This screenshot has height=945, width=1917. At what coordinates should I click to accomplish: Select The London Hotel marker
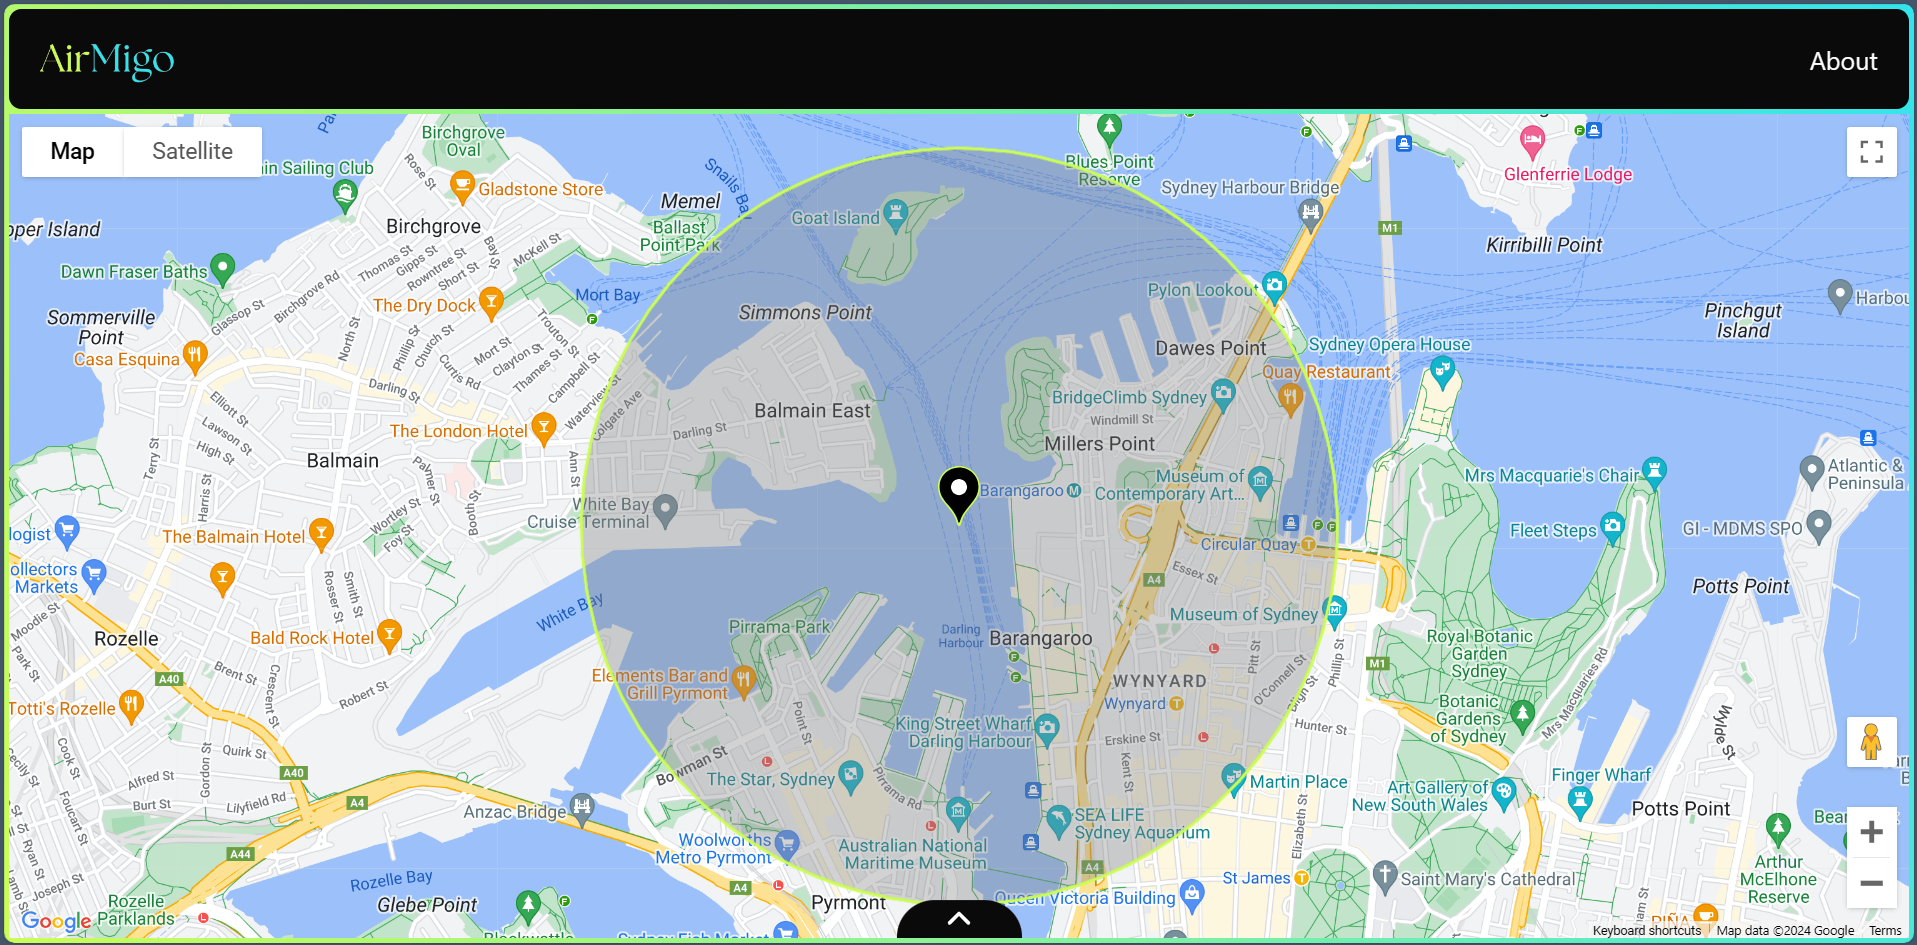(x=543, y=428)
